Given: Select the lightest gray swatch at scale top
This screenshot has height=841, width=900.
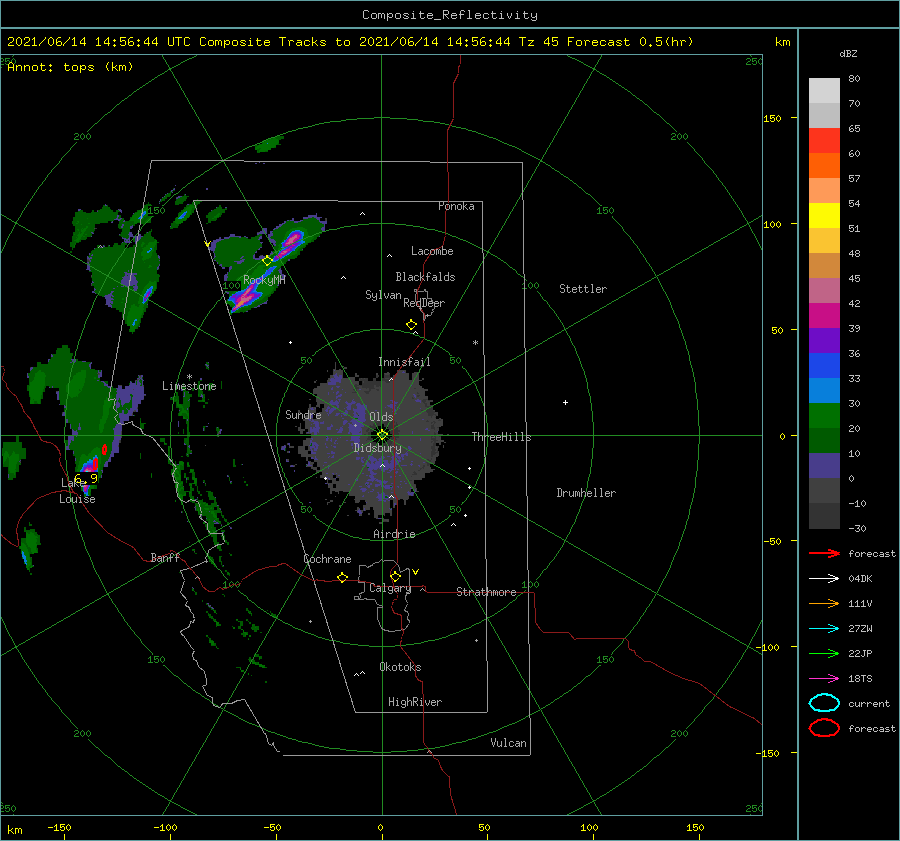Looking at the screenshot, I should click(824, 91).
